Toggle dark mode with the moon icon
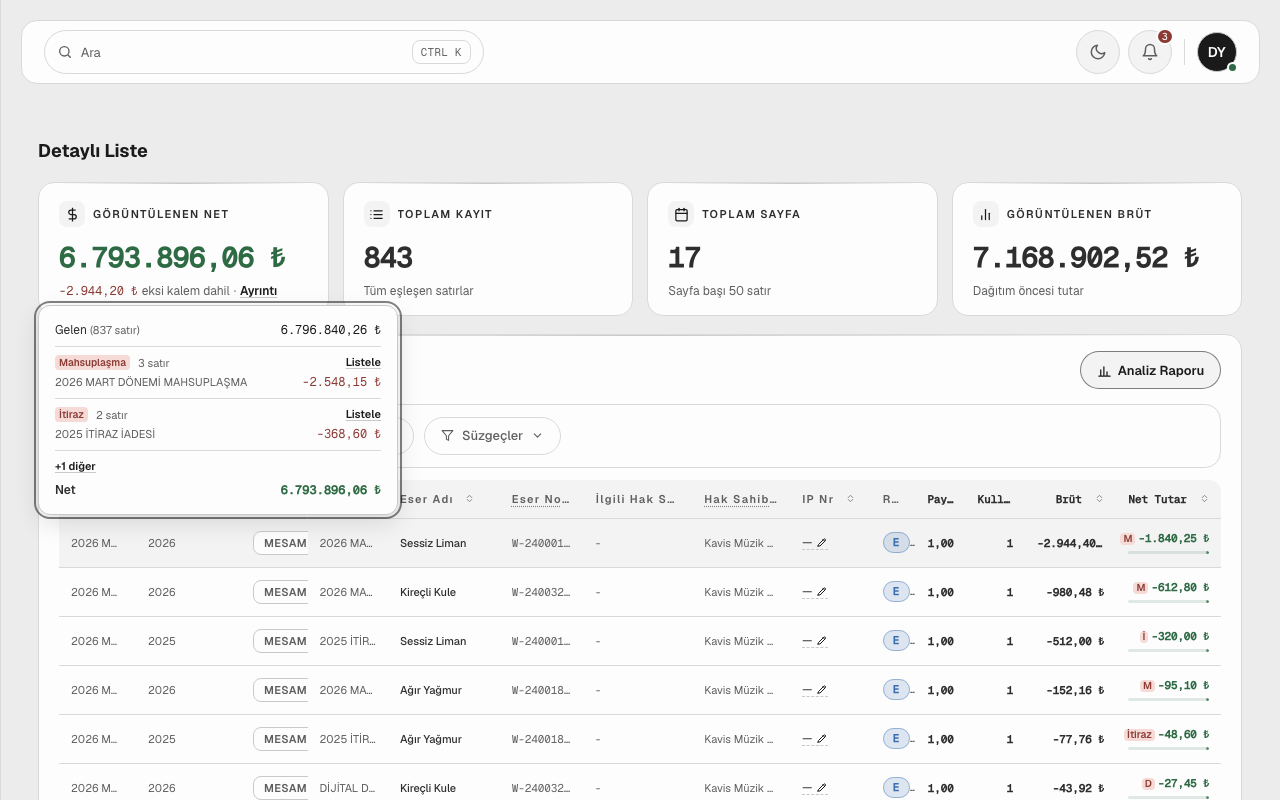 click(1098, 52)
